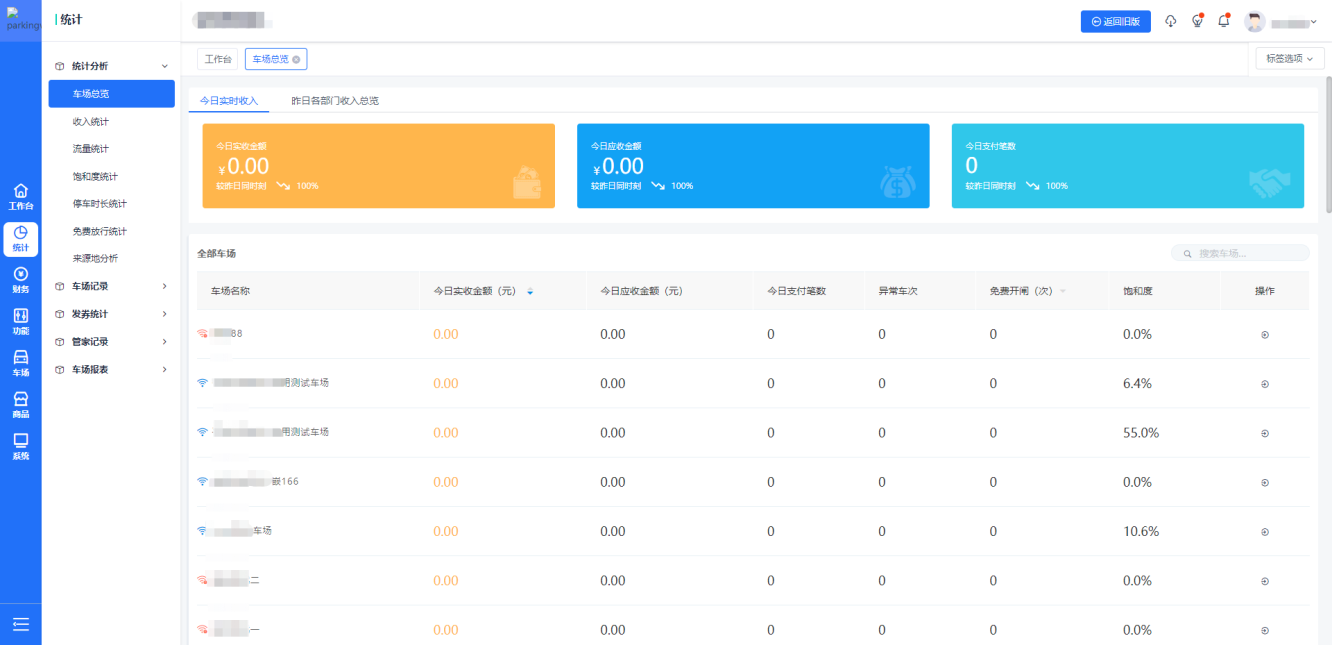The height and width of the screenshot is (645, 1332).
Task: Click the 工作台 home icon in sidebar
Action: pos(20,197)
